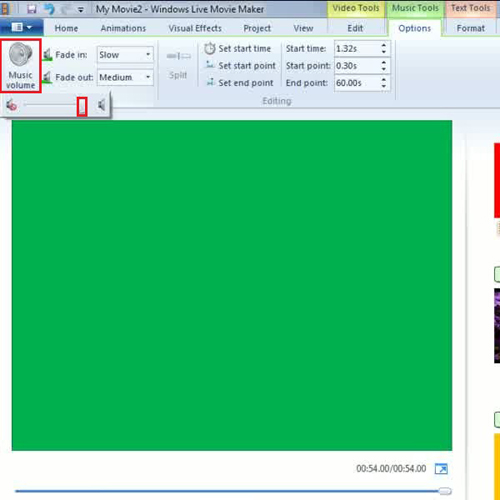Switch to the Animations tab
Viewport: 500px width, 500px height.
(123, 28)
